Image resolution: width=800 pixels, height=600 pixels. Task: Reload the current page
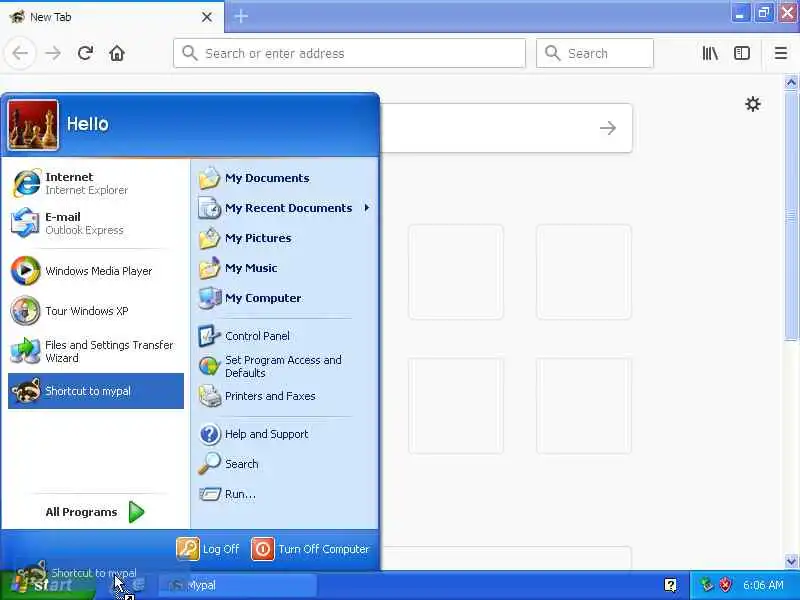click(x=85, y=53)
